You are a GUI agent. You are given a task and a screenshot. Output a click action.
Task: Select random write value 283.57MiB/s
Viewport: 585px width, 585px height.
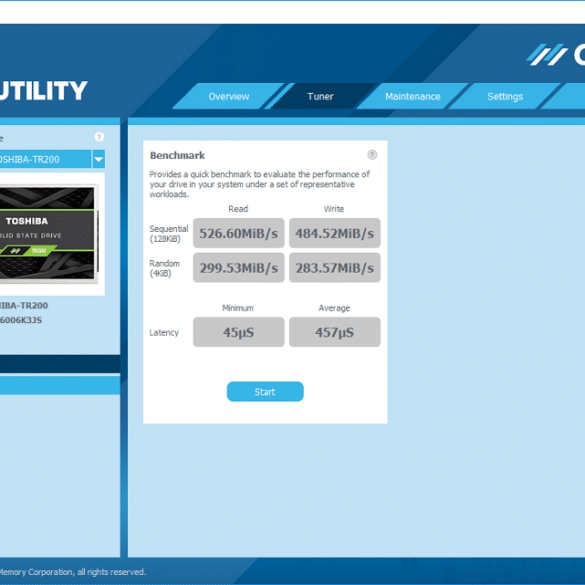coord(335,268)
